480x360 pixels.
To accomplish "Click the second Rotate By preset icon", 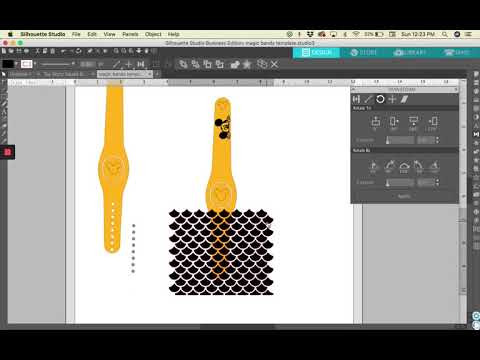I will pos(389,166).
